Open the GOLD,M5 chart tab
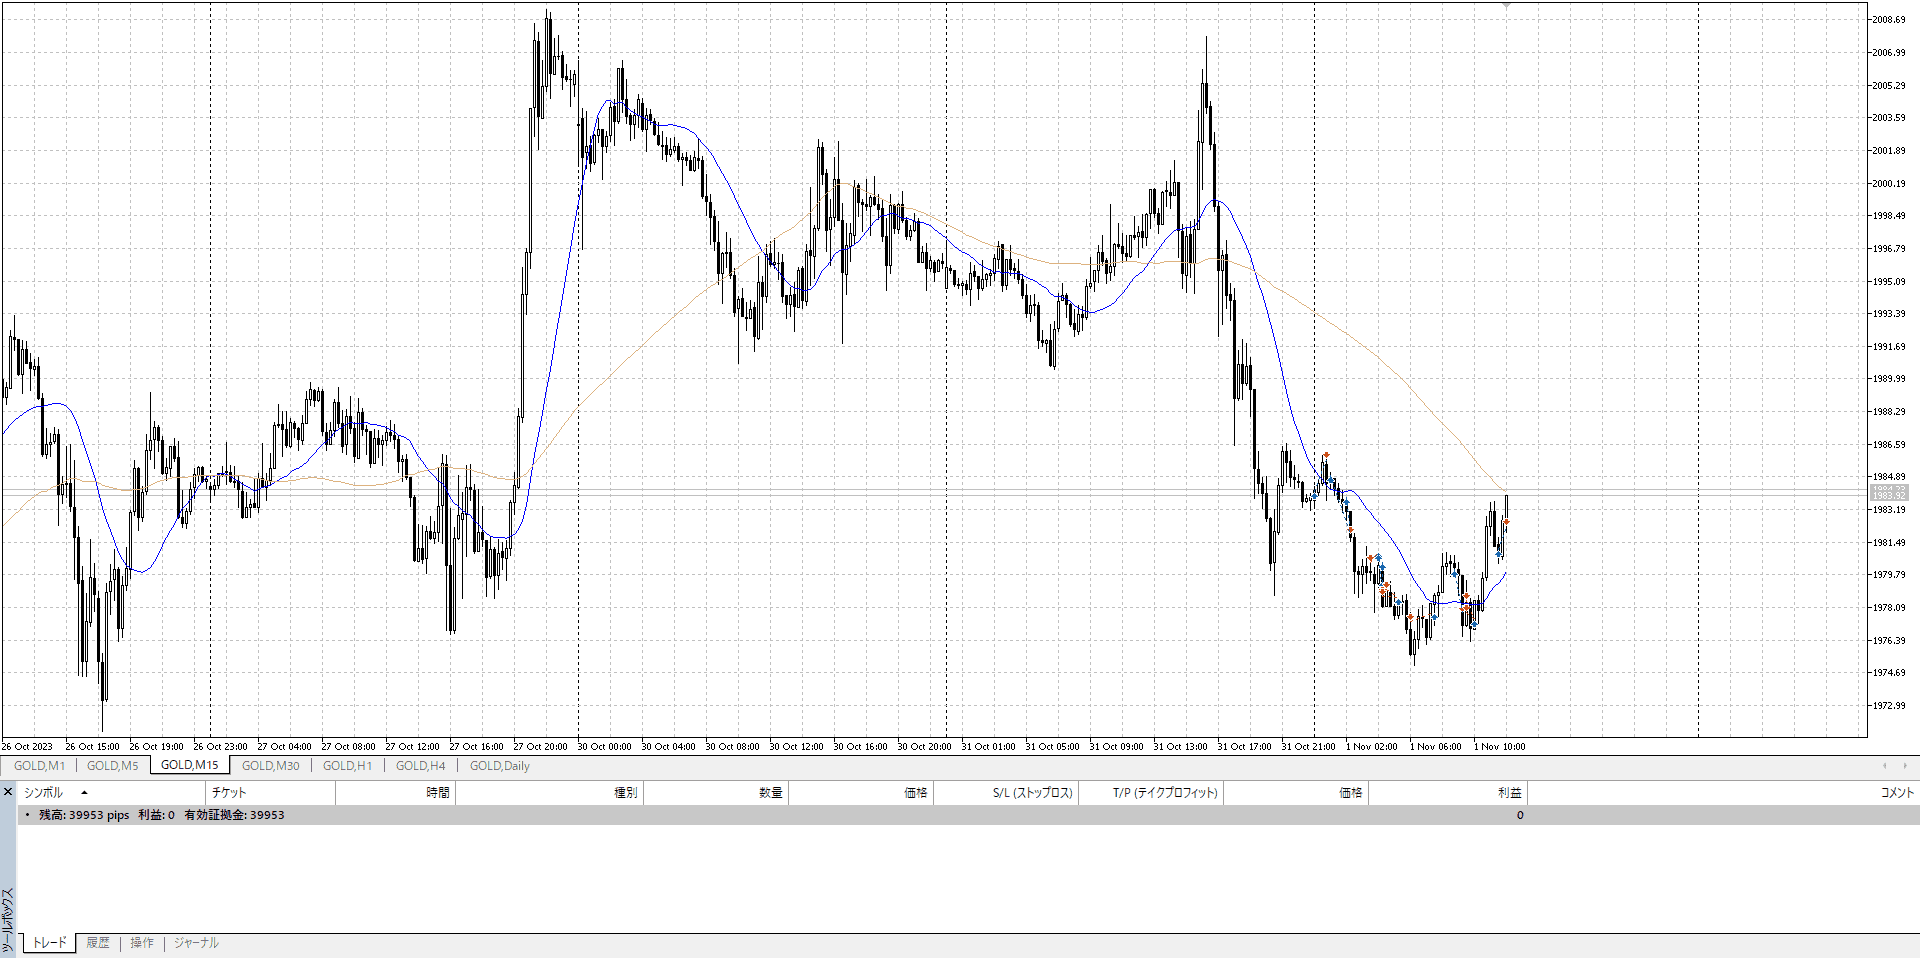This screenshot has height=958, width=1920. 112,766
